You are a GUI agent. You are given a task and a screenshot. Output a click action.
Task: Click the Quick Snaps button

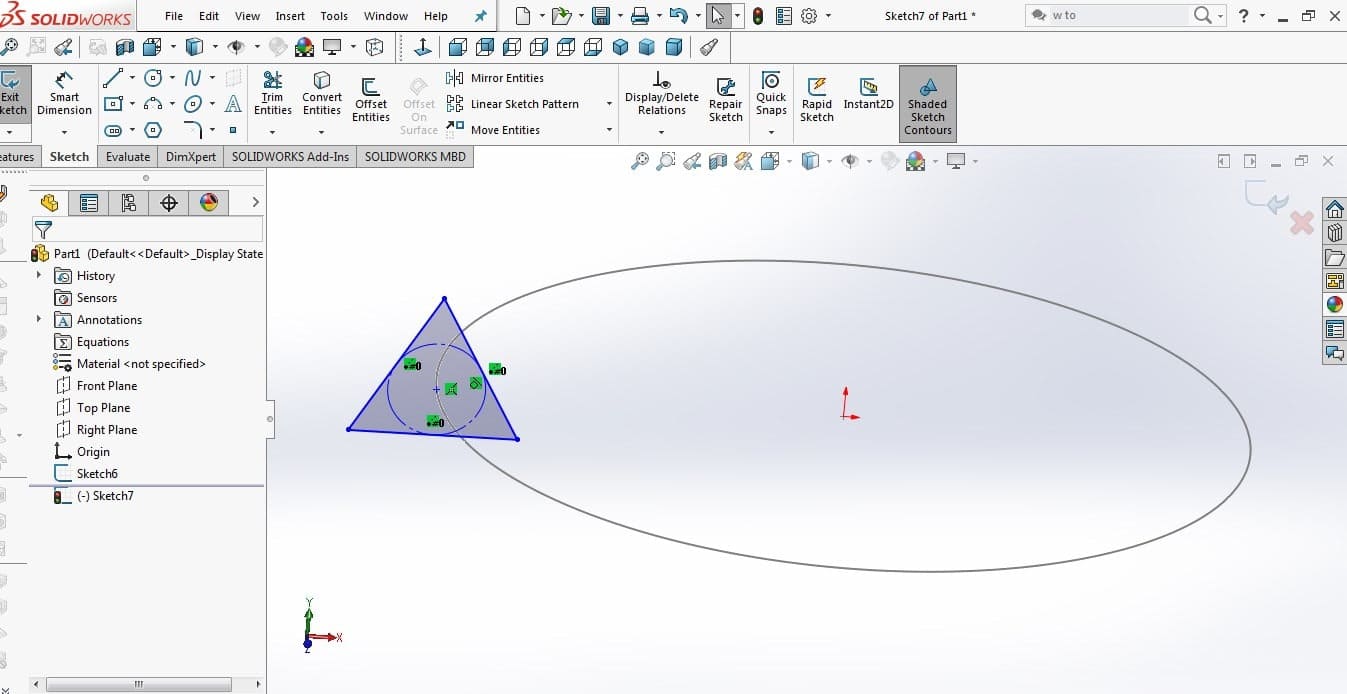tap(771, 93)
